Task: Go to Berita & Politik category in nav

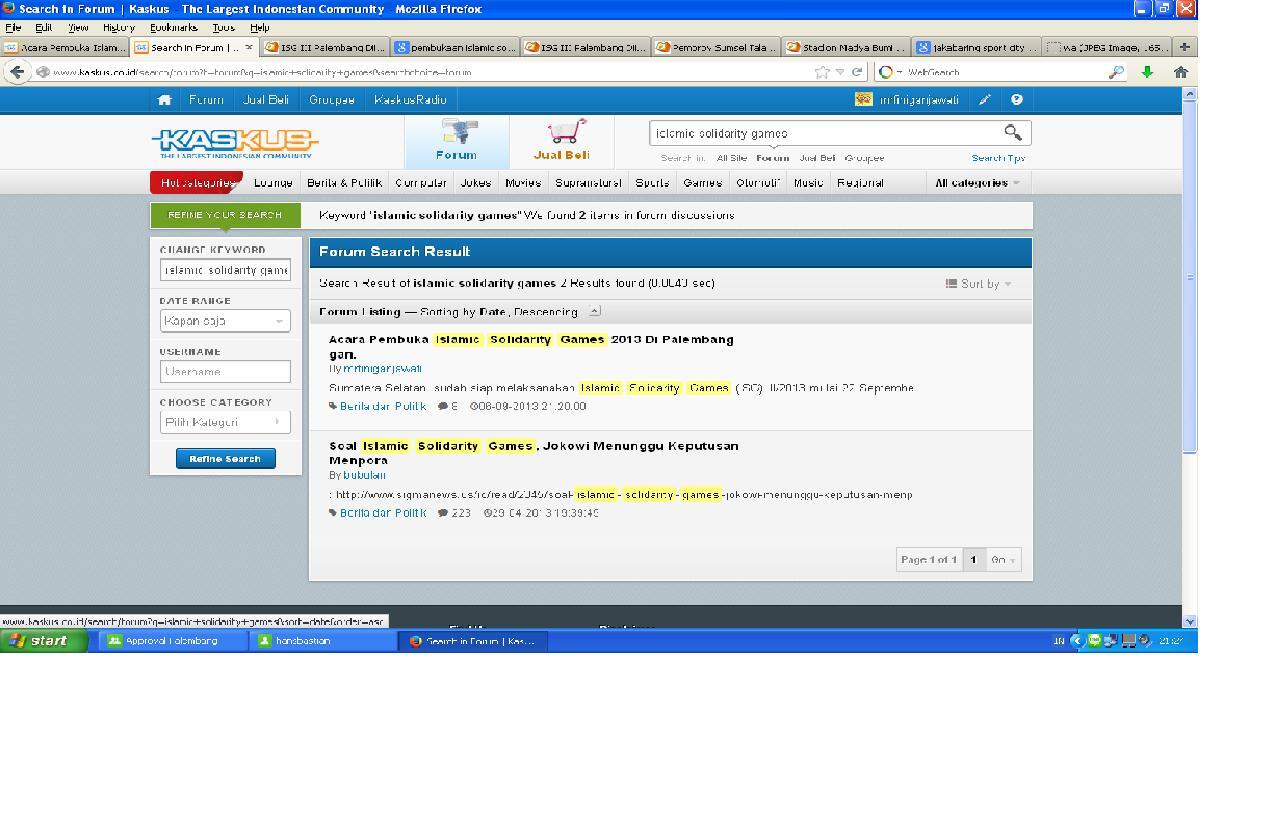Action: pyautogui.click(x=344, y=183)
